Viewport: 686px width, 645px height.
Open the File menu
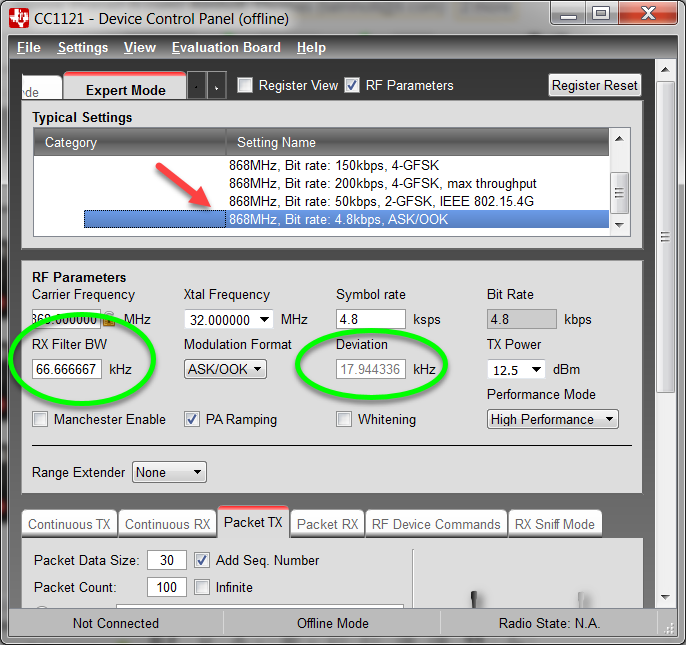(x=29, y=47)
